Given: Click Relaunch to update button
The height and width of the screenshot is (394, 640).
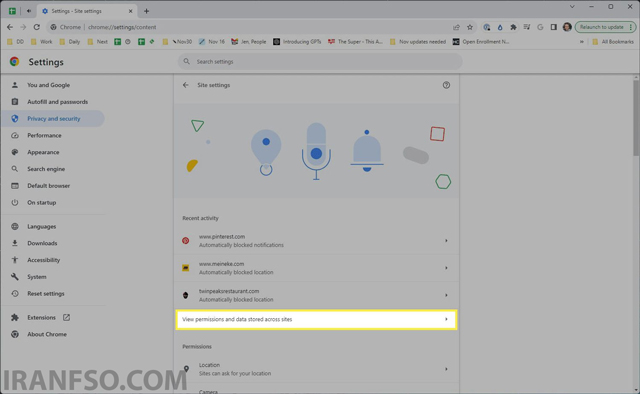Looking at the screenshot, I should tap(605, 27).
